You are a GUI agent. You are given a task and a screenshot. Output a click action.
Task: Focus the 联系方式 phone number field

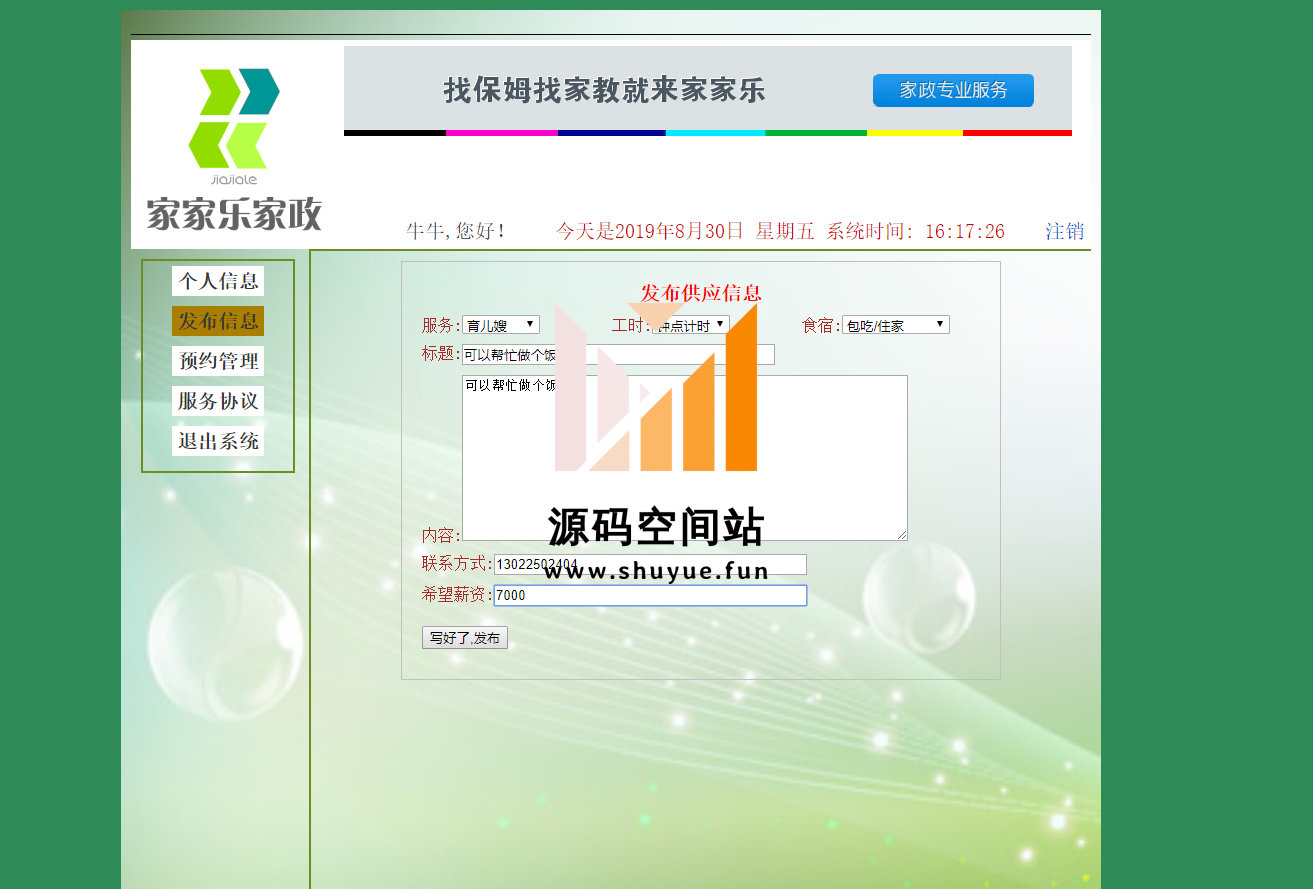(650, 565)
